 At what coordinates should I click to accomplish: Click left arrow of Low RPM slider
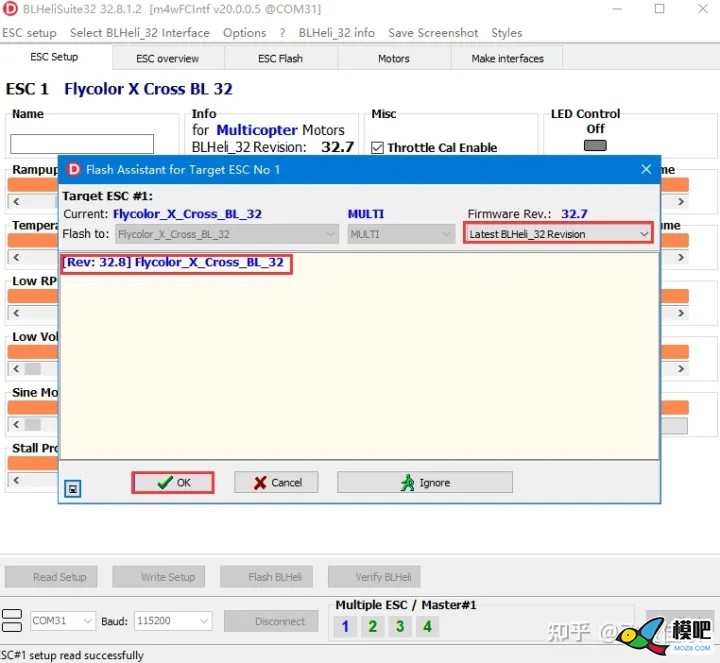point(17,313)
